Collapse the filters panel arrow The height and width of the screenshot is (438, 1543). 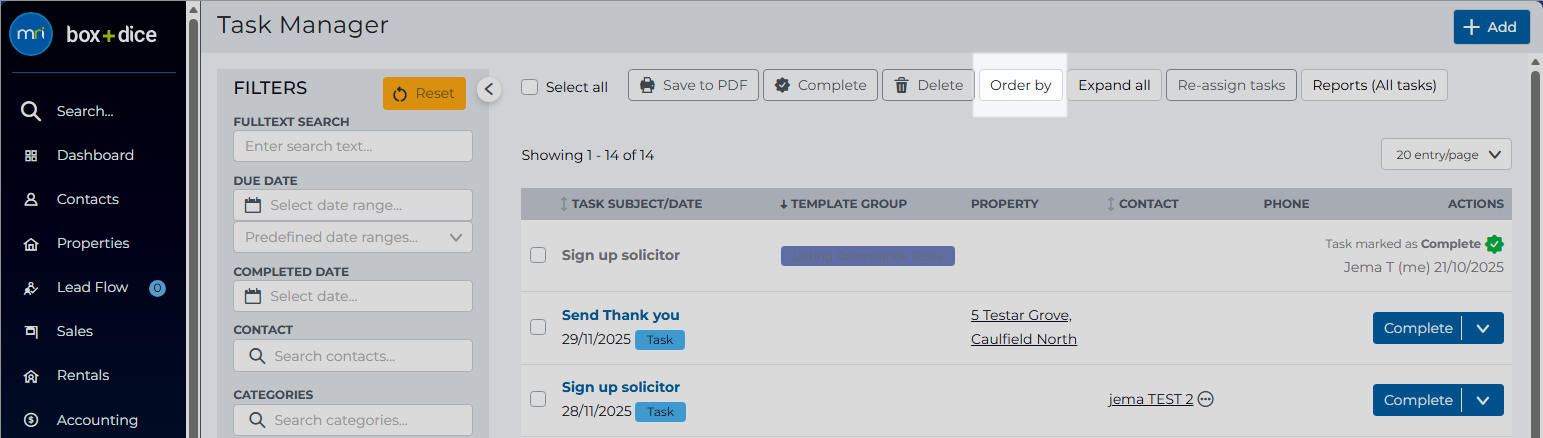pyautogui.click(x=488, y=89)
